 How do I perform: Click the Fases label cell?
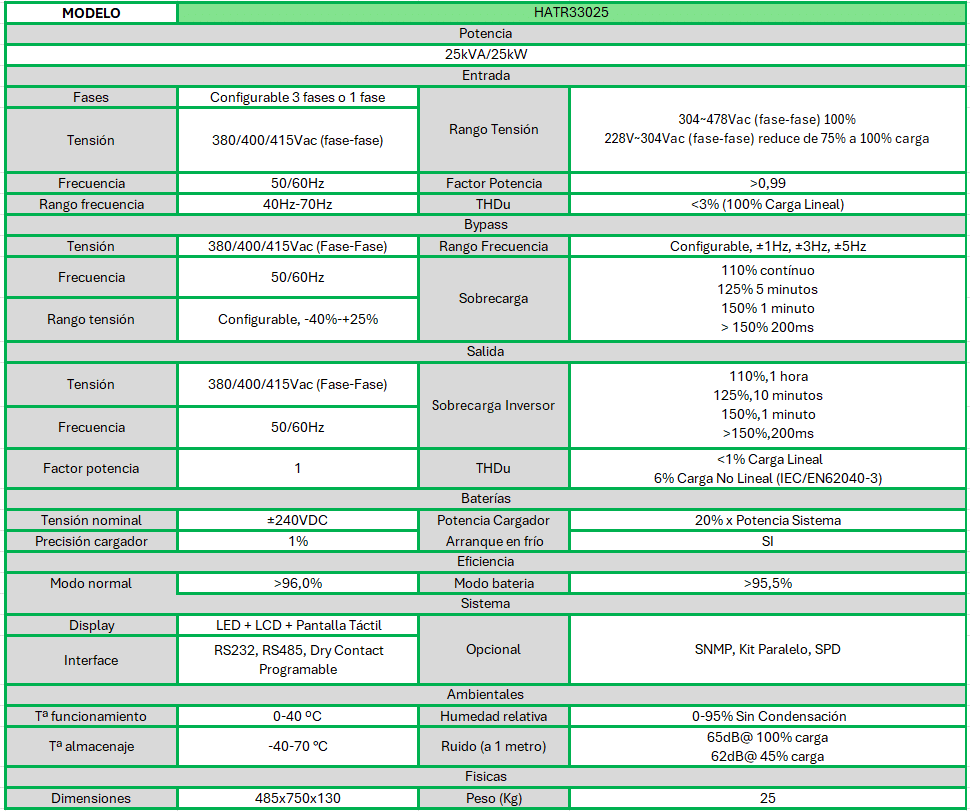[91, 97]
